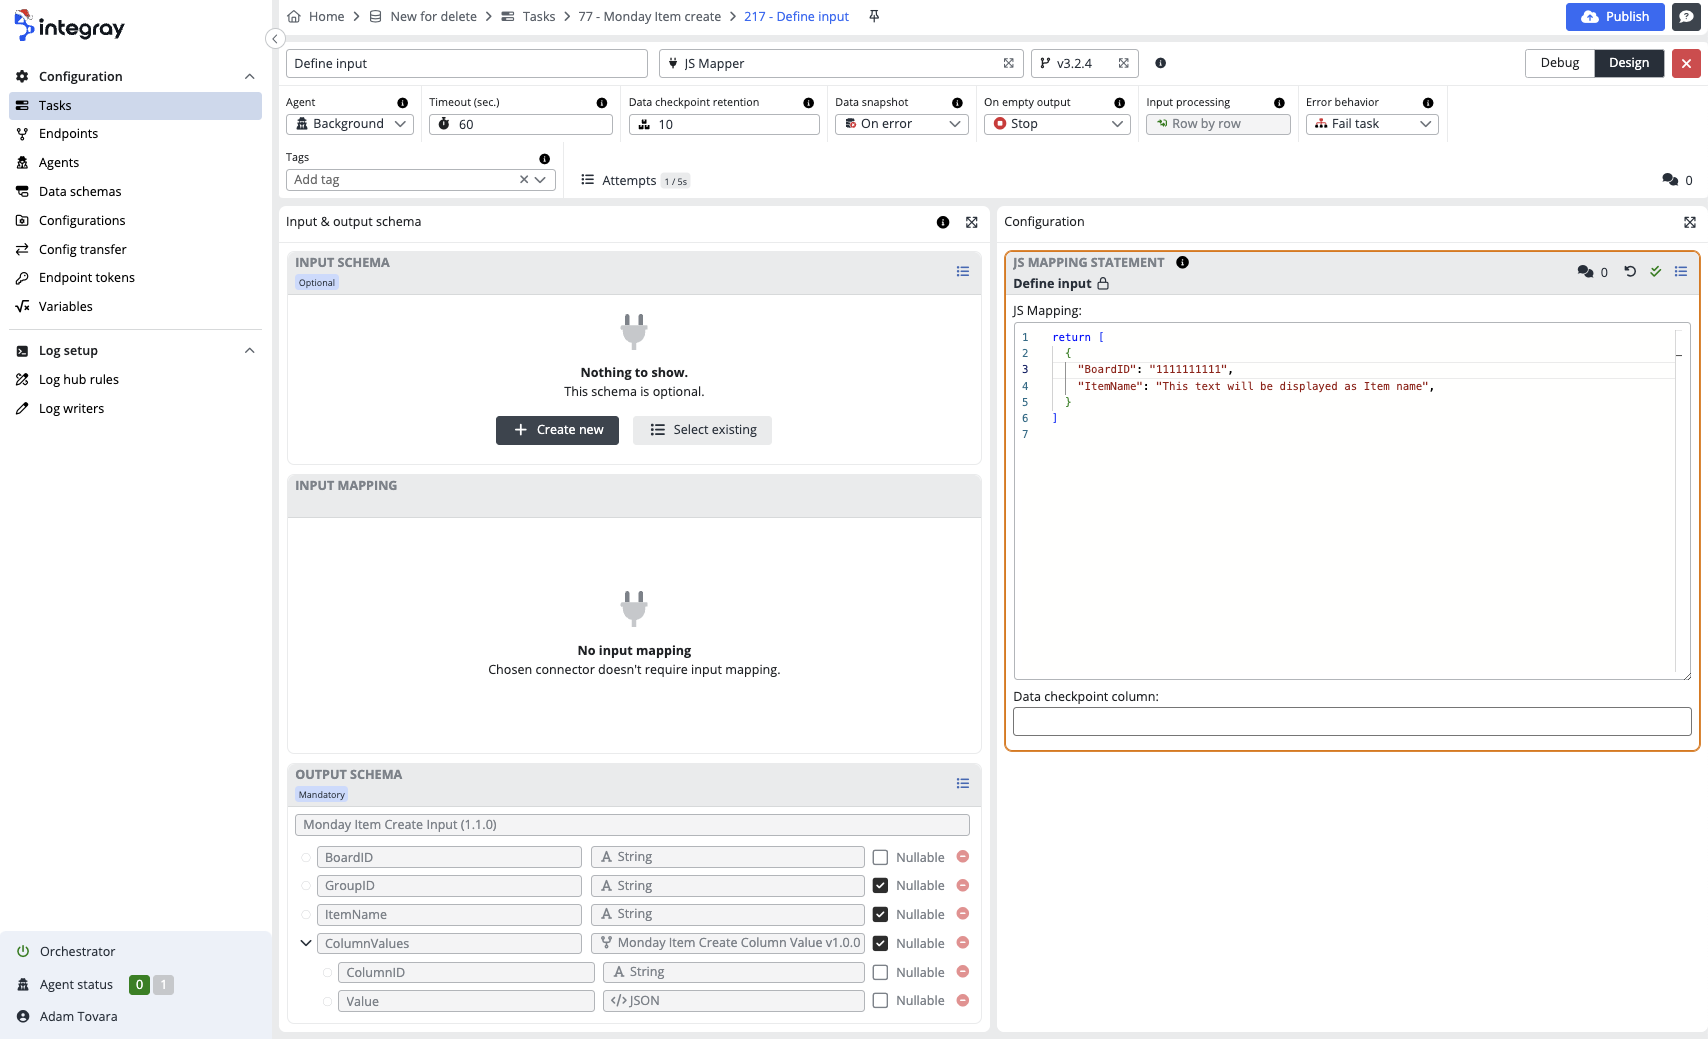This screenshot has height=1039, width=1708.
Task: Click the validate checkmark icon in JS Mapping header
Action: 1656,271
